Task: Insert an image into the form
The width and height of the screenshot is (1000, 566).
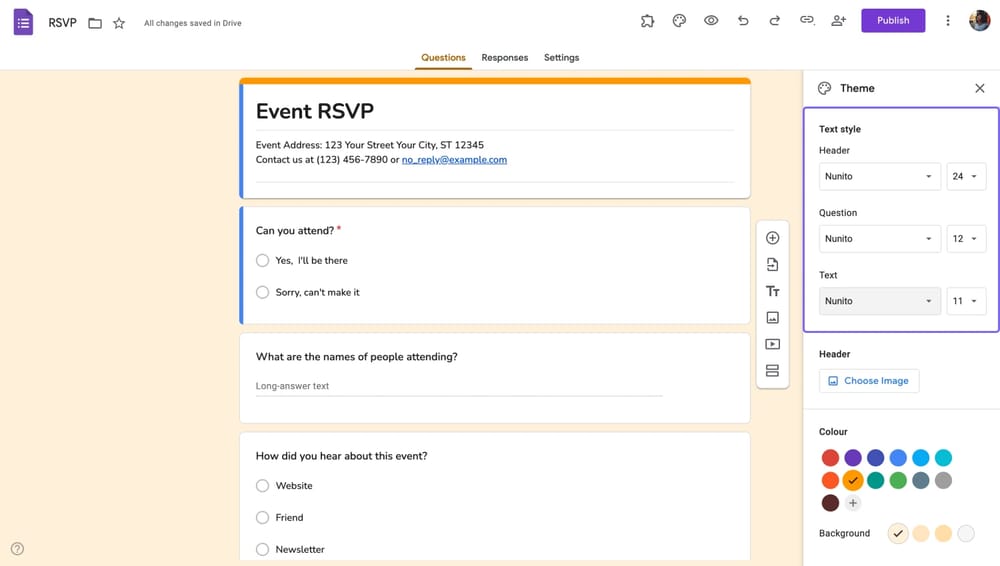Action: click(772, 318)
